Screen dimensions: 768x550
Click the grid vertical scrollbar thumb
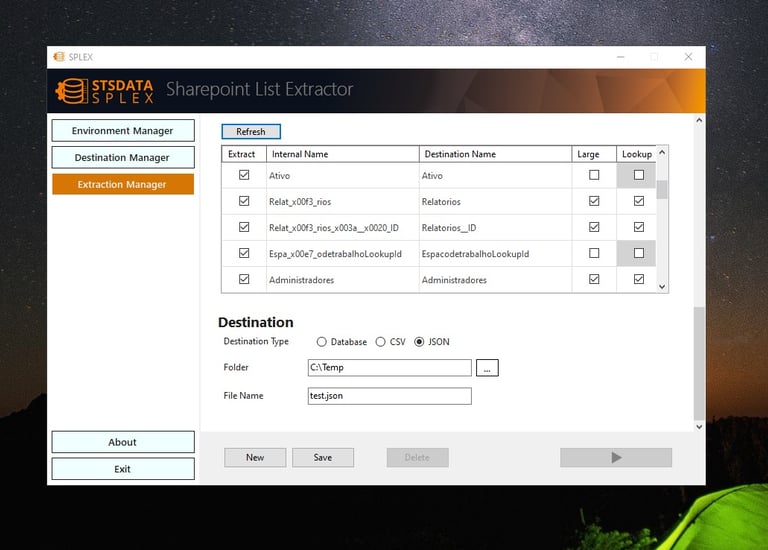click(x=662, y=190)
